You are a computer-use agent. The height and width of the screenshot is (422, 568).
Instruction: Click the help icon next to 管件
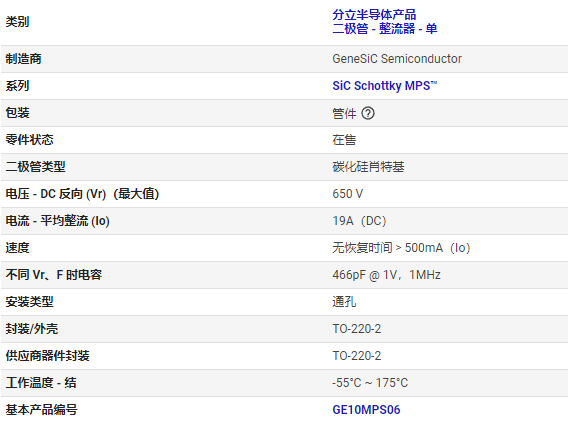pos(368,113)
